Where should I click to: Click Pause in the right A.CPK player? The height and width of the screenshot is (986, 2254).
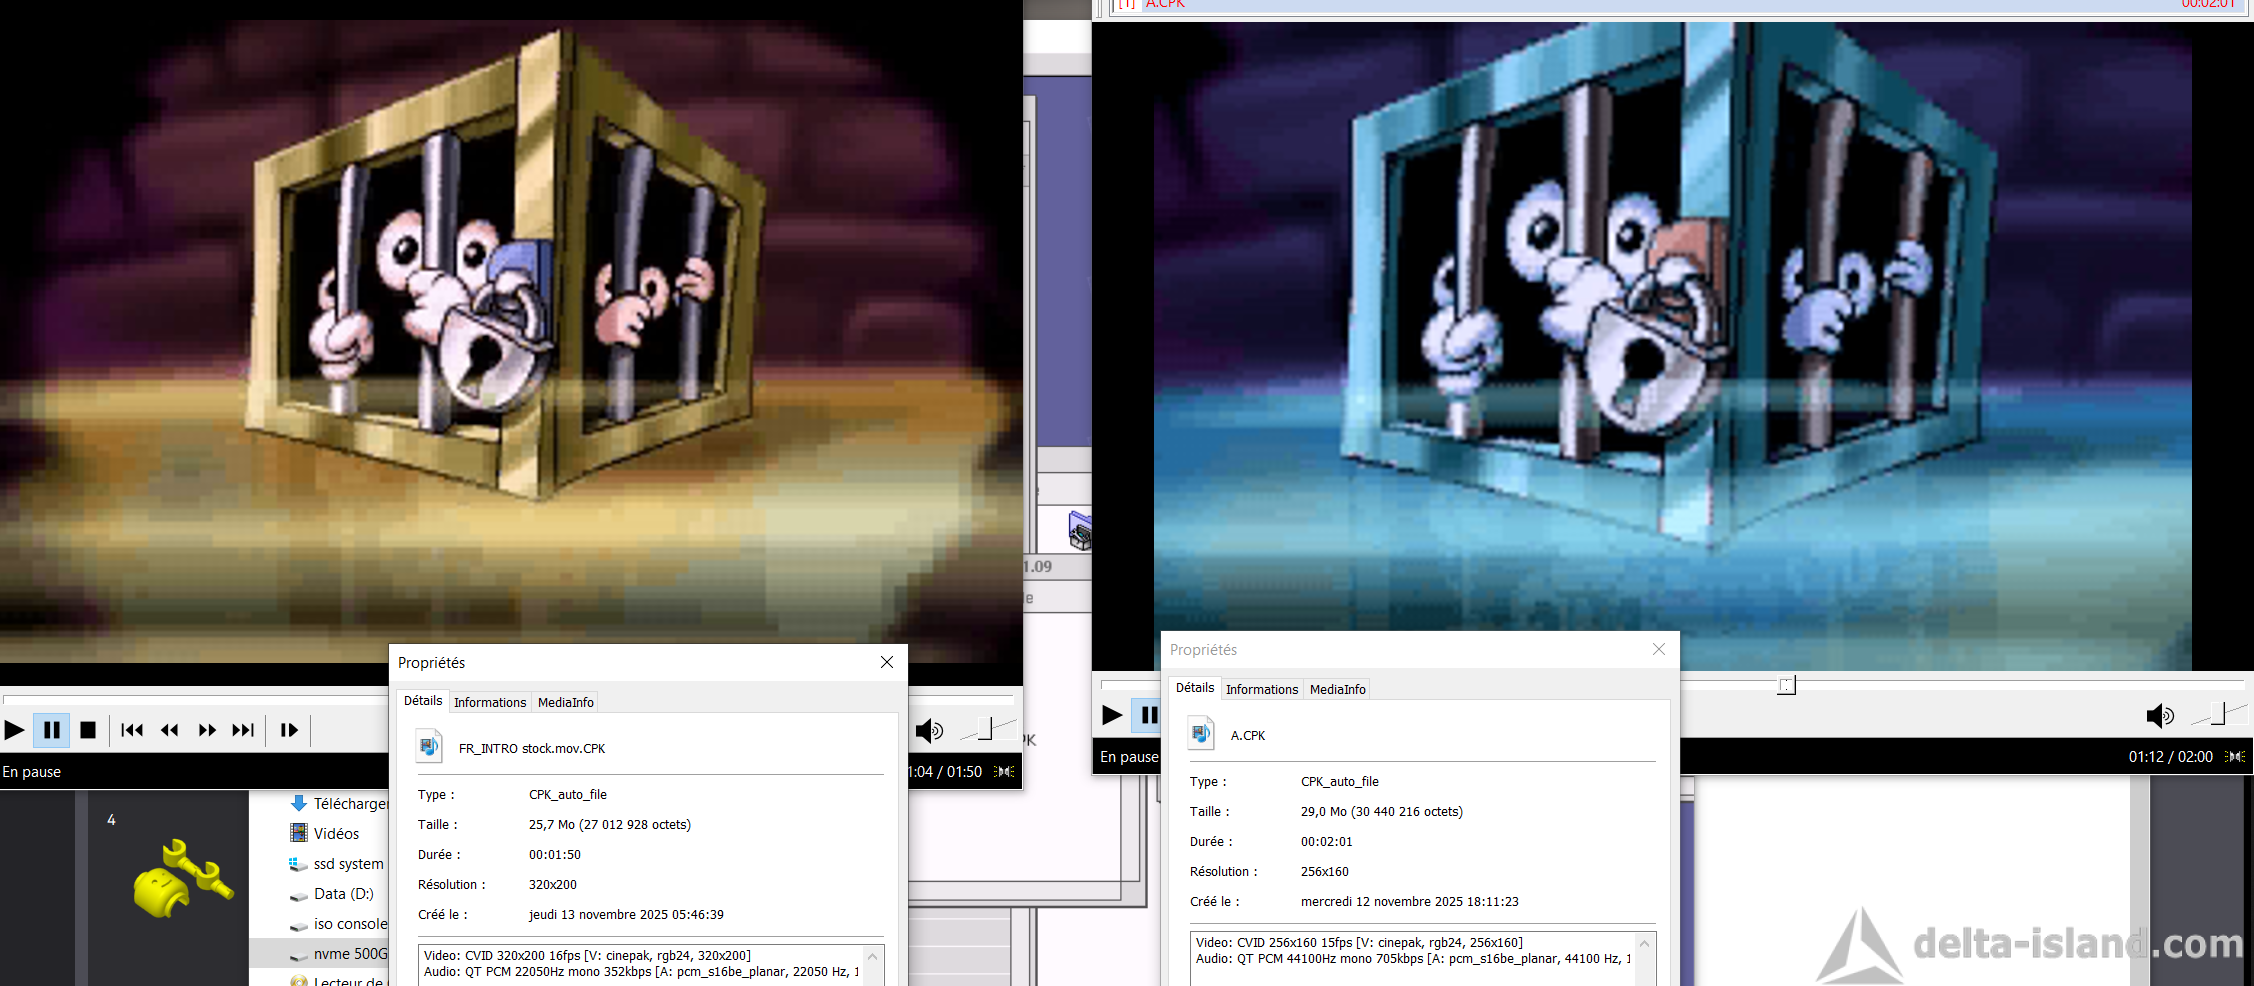(x=1148, y=715)
